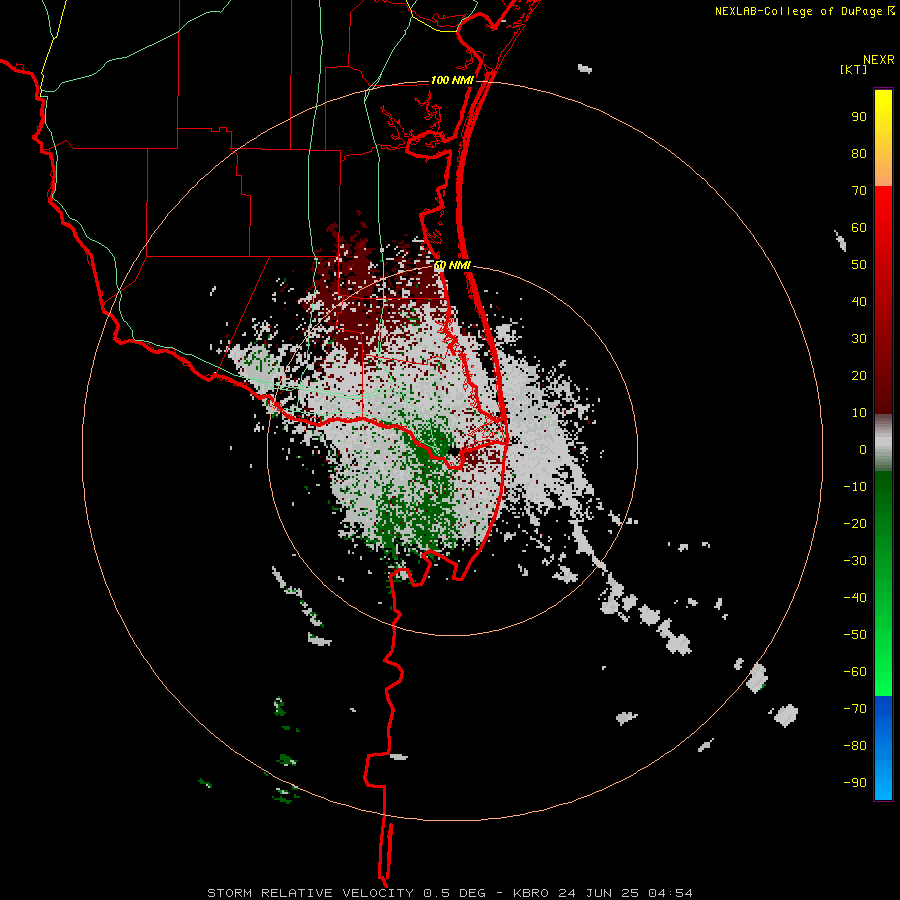Click the NEXR label above color scale
Image resolution: width=900 pixels, height=900 pixels.
879,60
